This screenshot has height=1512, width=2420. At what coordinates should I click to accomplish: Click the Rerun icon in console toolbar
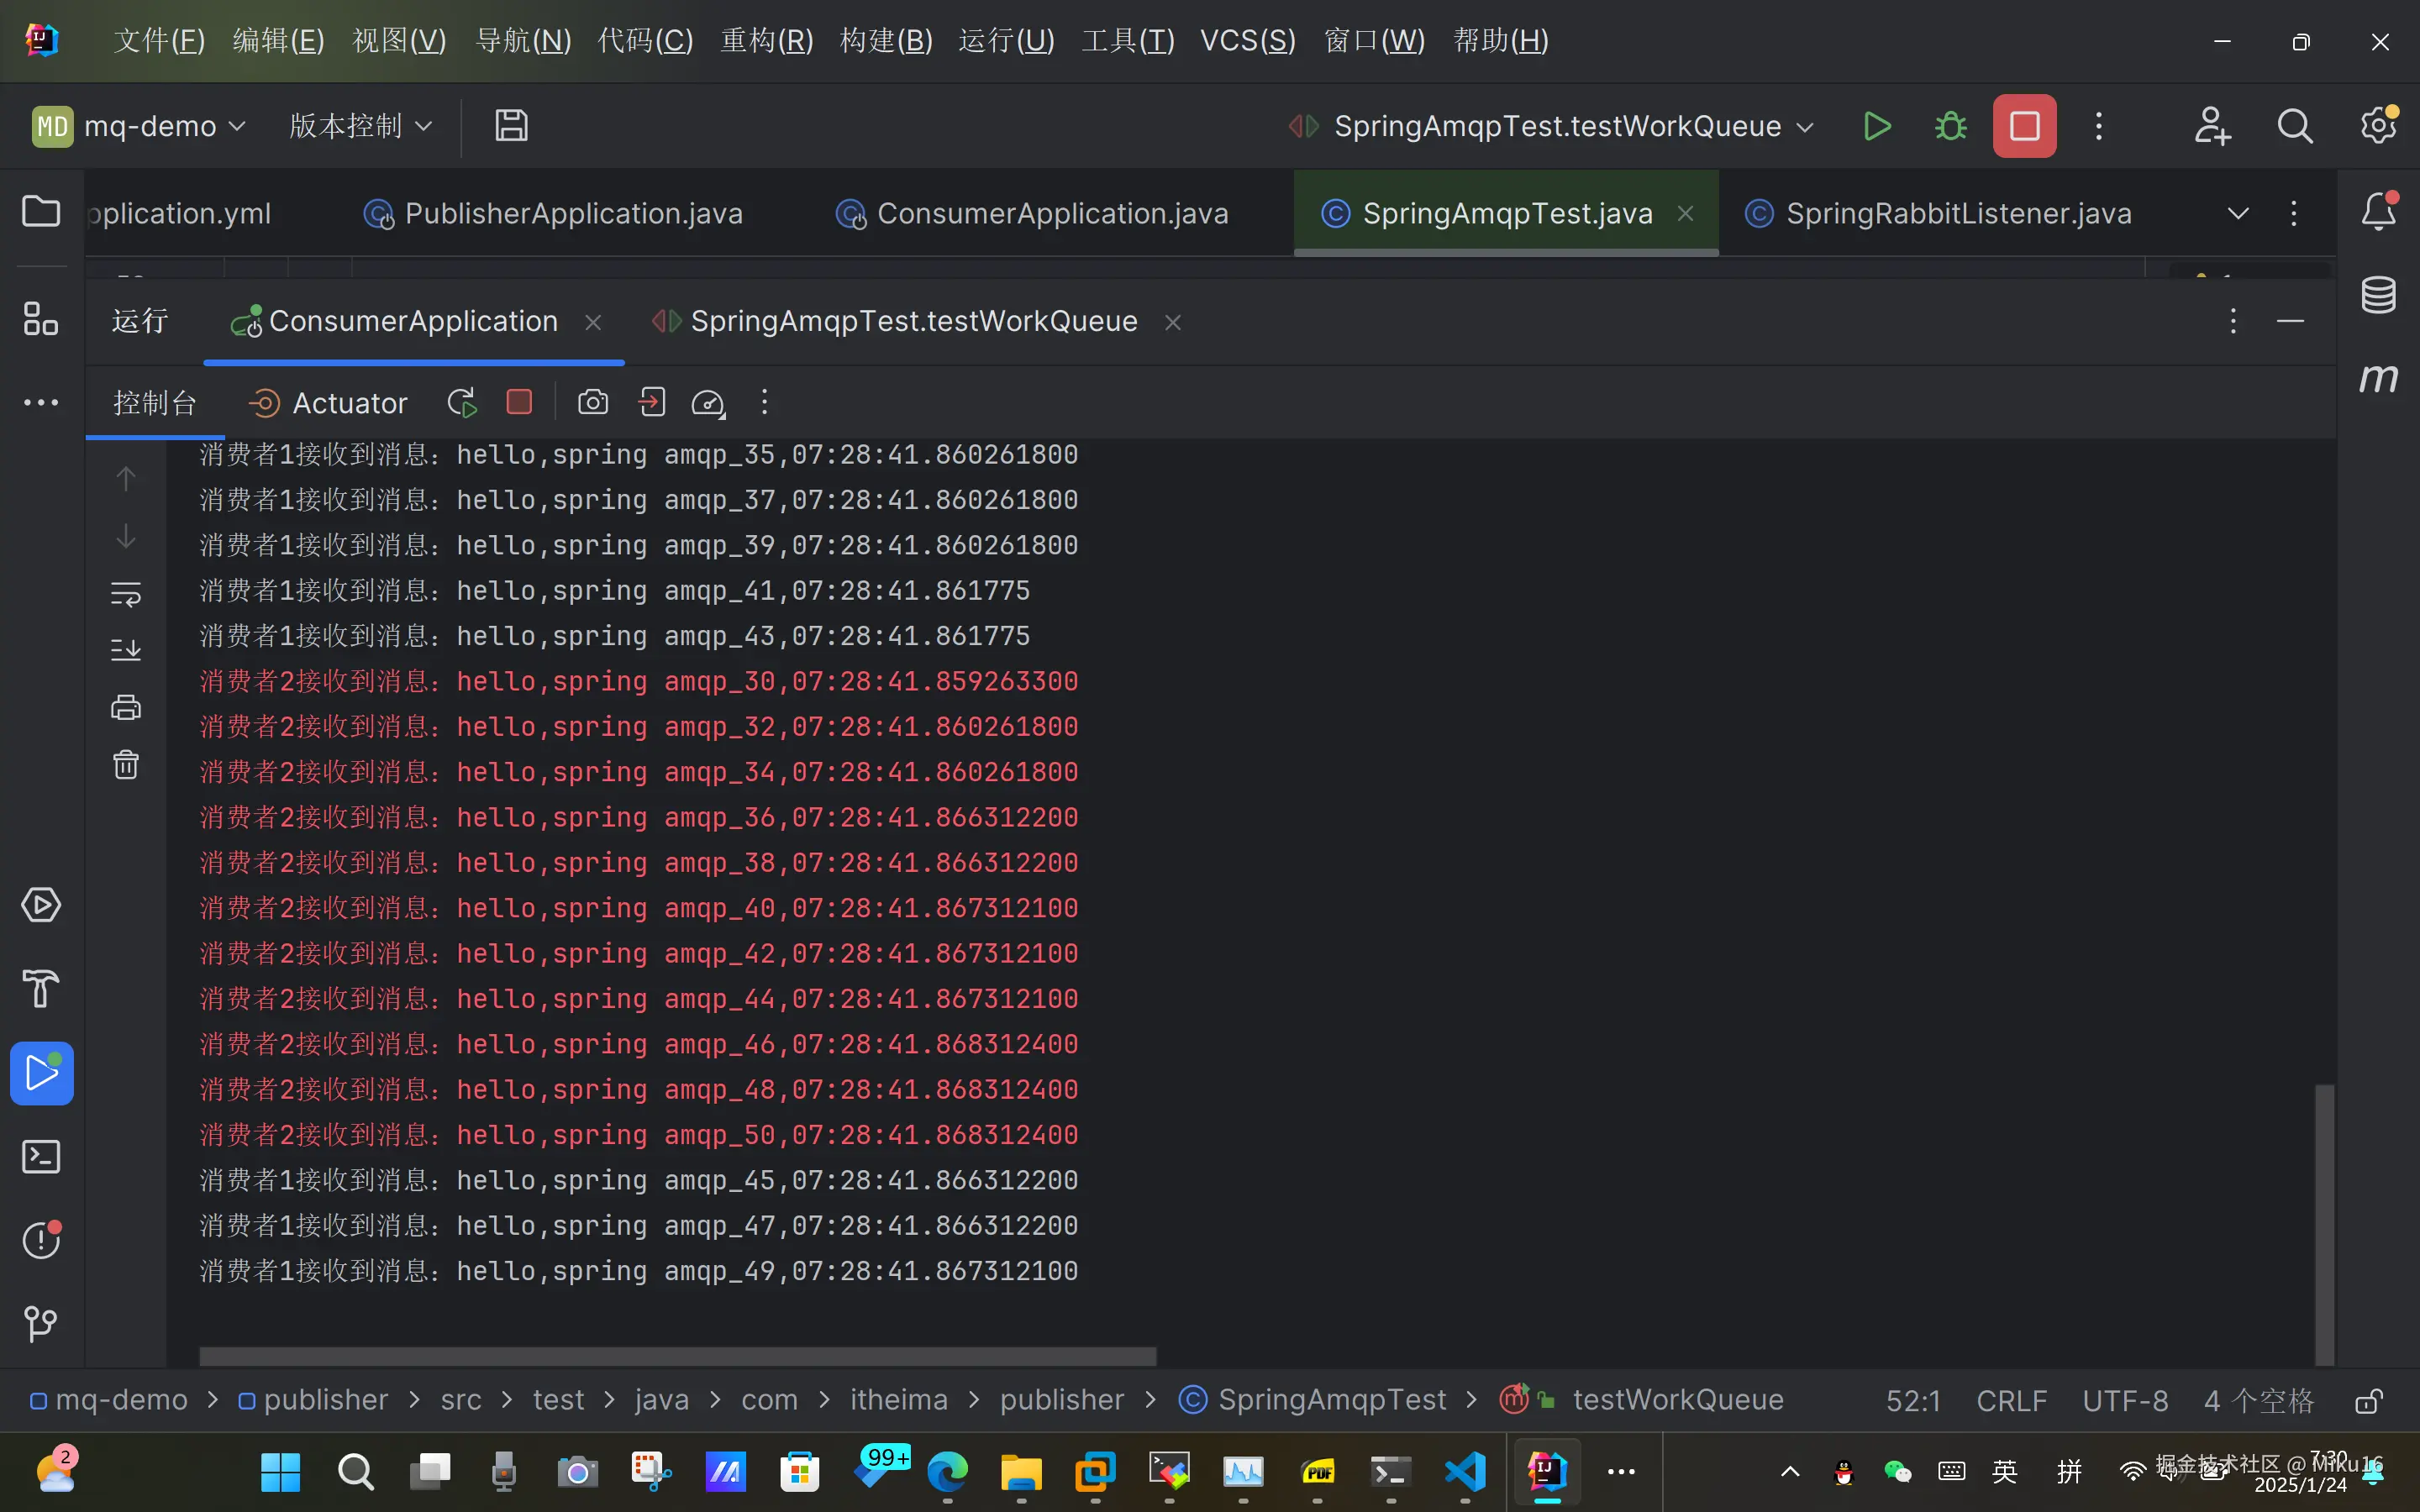pos(462,403)
